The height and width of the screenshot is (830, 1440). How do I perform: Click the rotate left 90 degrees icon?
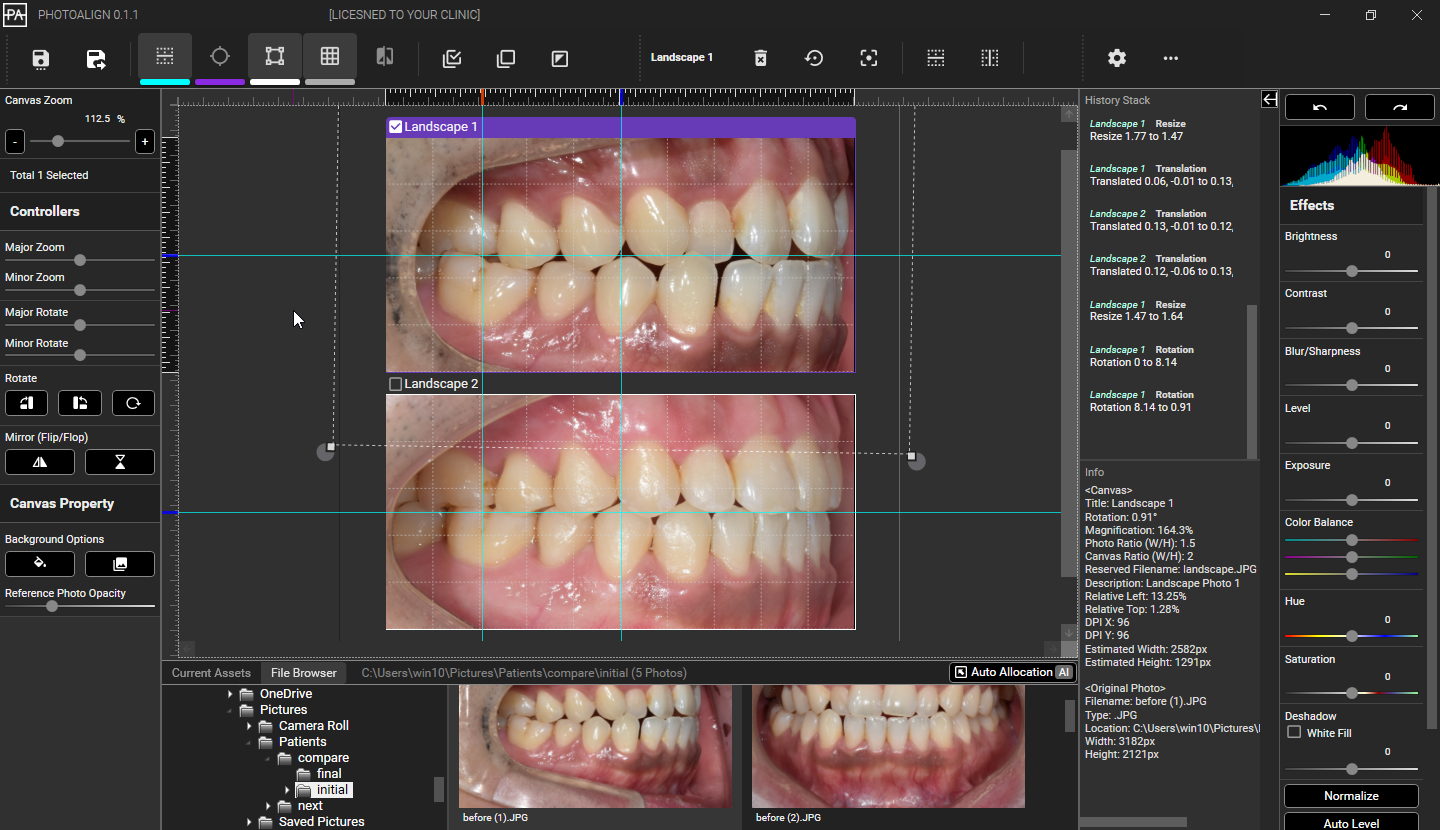coord(26,403)
